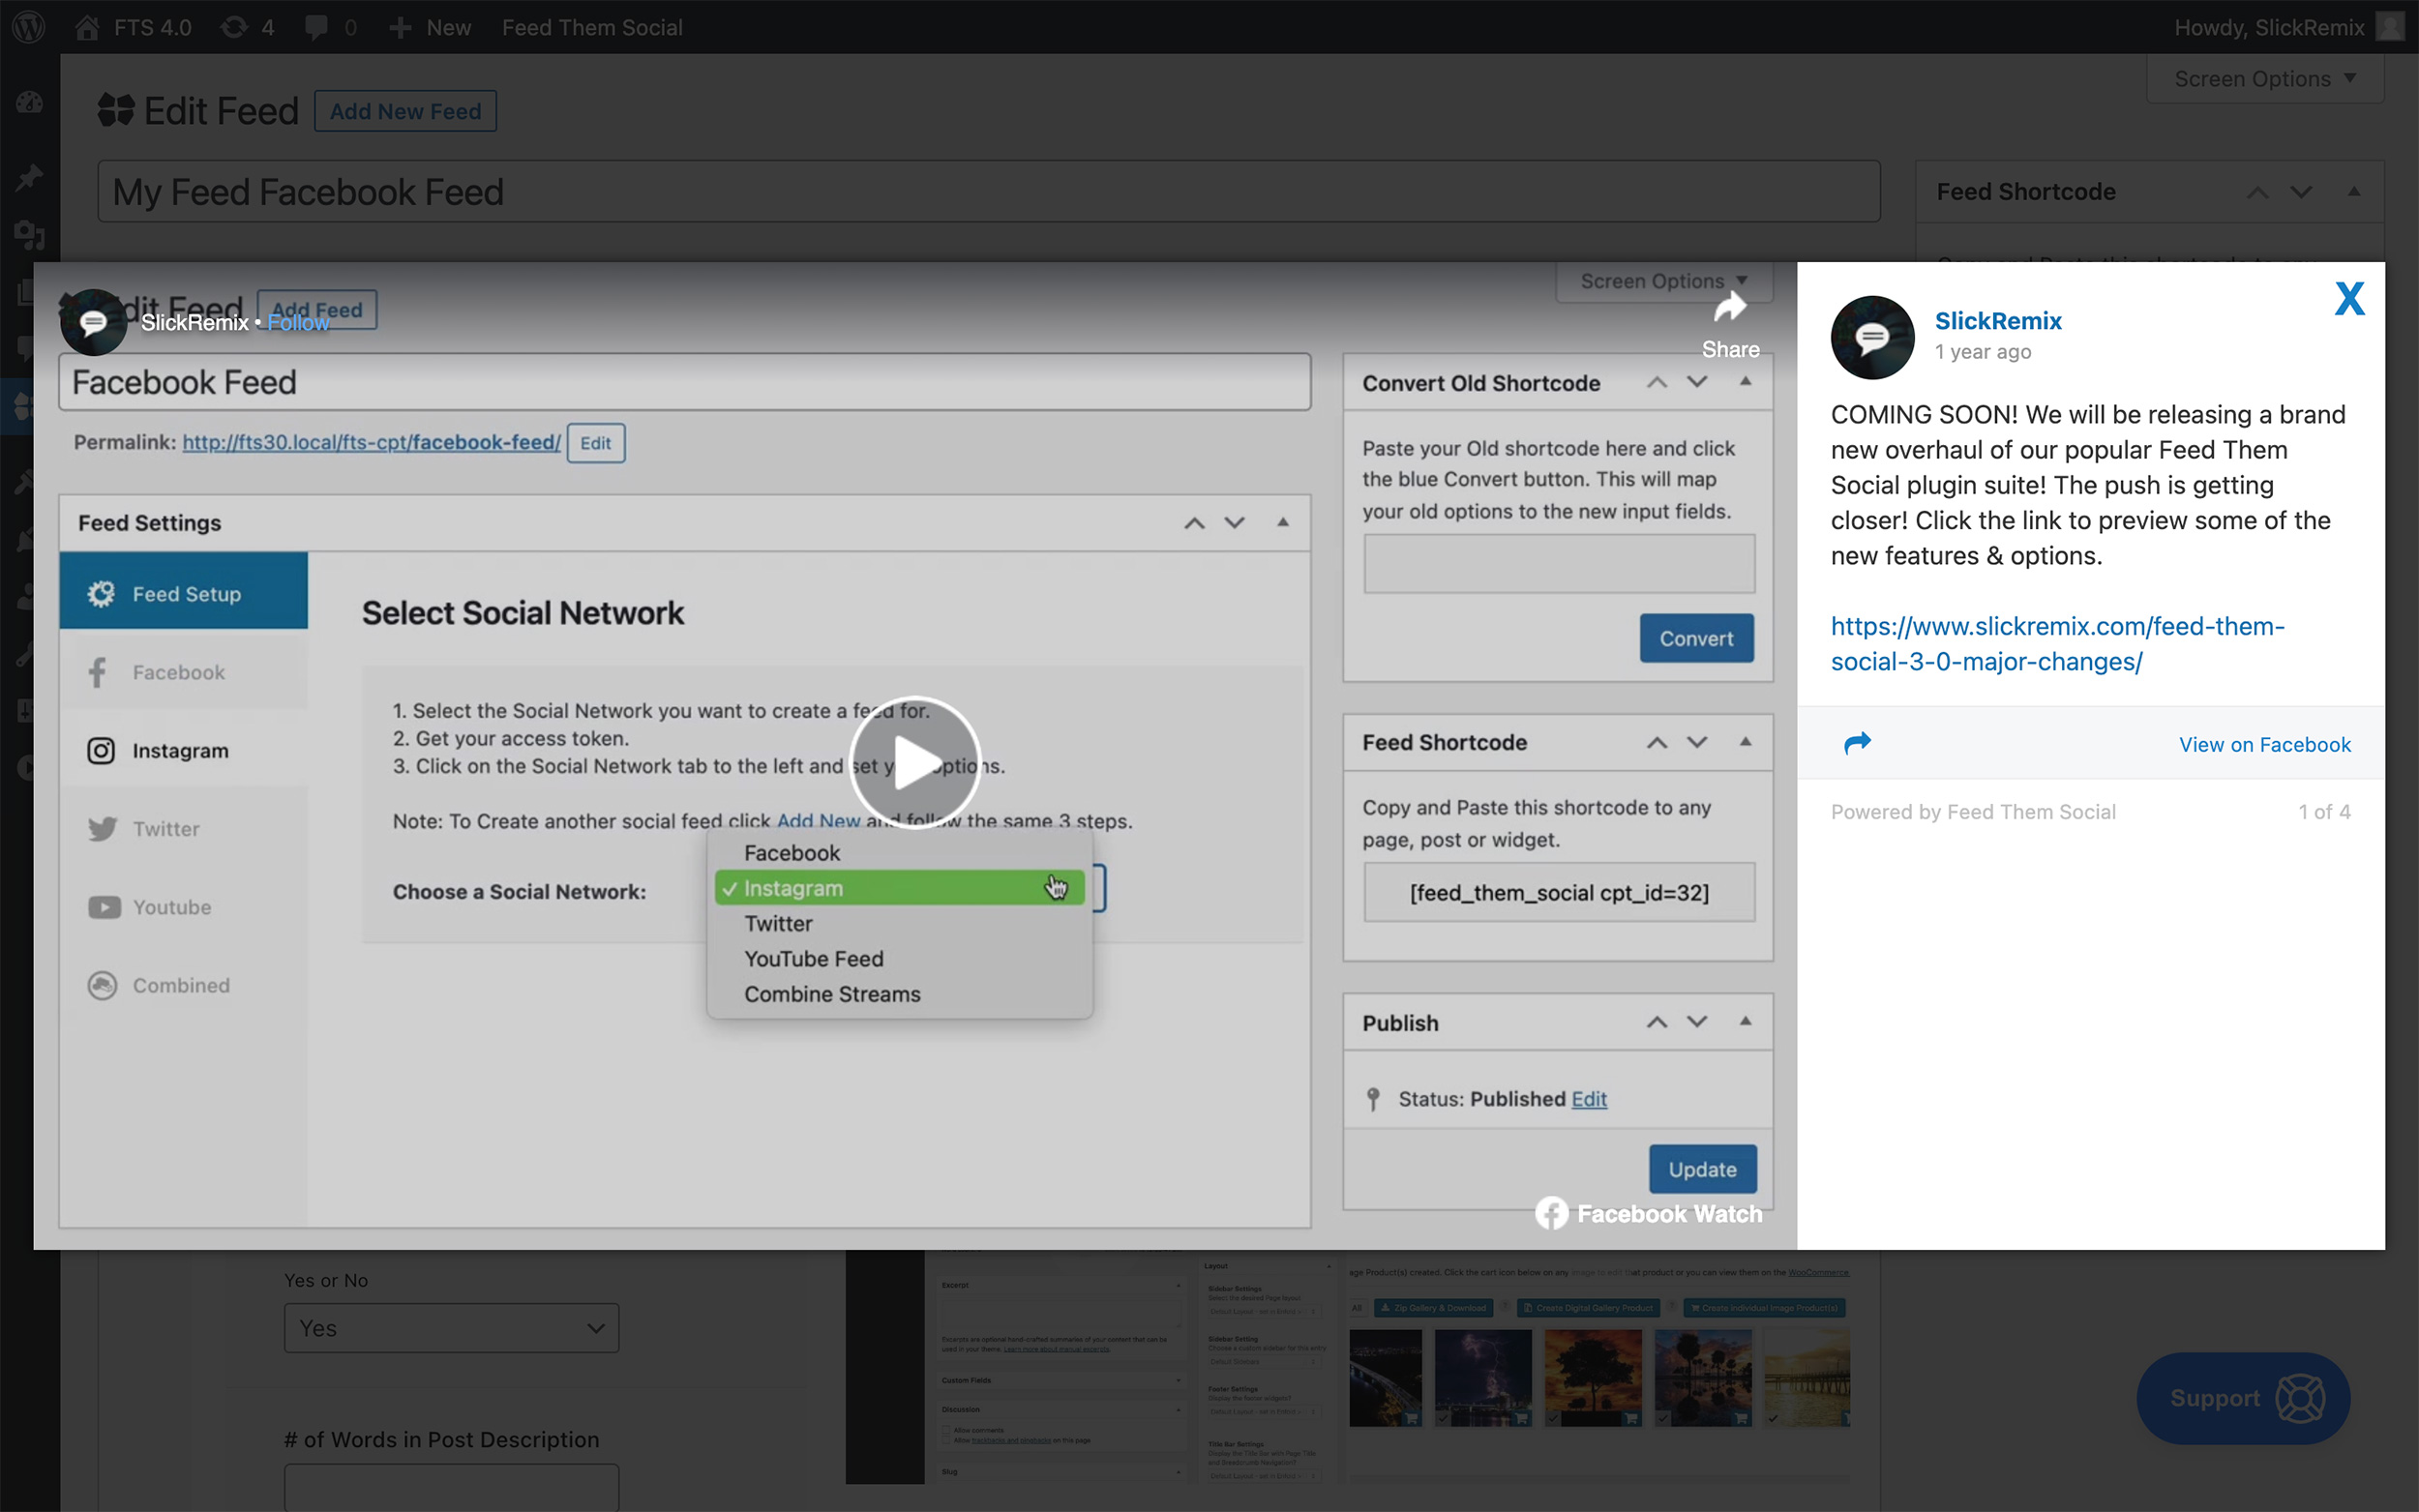Click the 1 year ago timestamp
Viewport: 2419px width, 1512px height.
coord(1982,352)
